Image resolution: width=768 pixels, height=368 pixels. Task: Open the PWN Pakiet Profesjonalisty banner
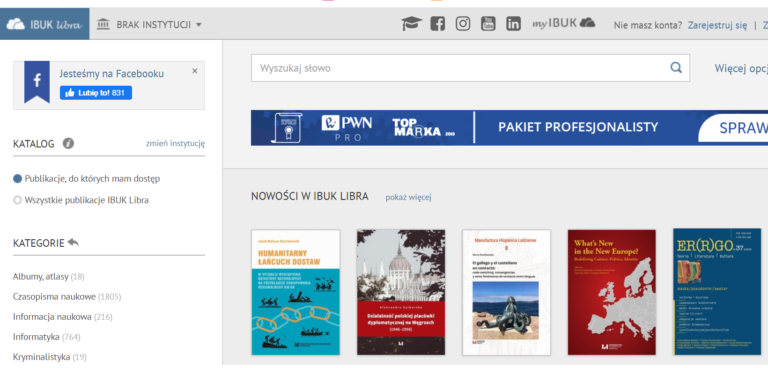(x=509, y=127)
